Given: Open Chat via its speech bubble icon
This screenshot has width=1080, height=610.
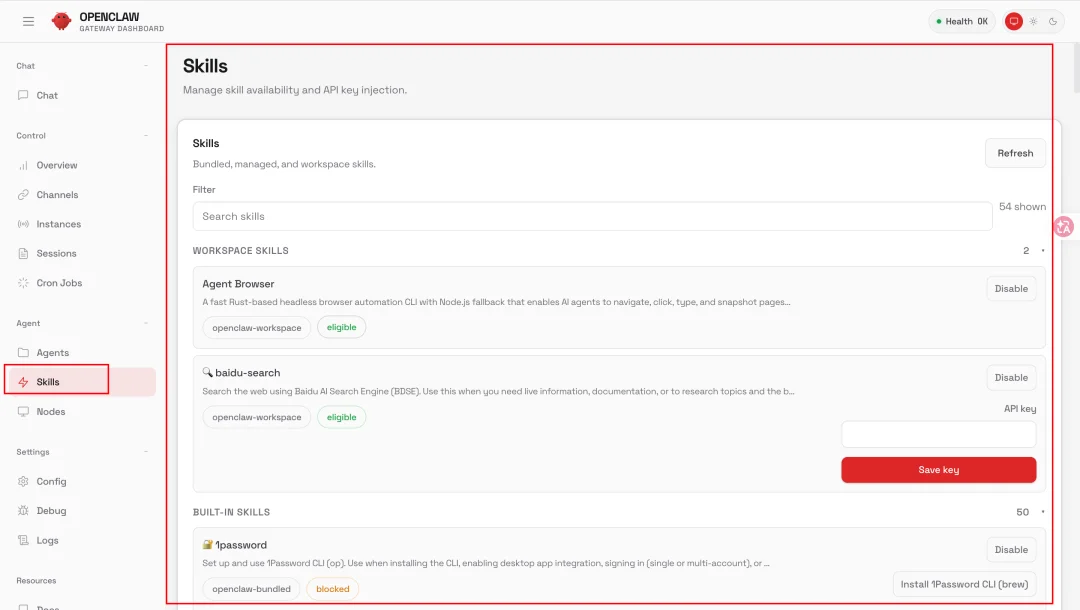Looking at the screenshot, I should (23, 95).
